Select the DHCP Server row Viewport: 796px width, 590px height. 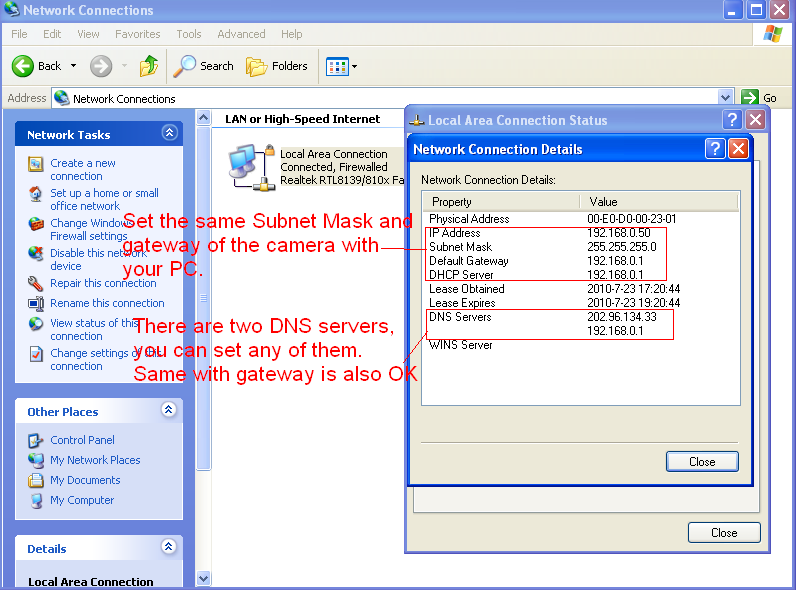580,275
